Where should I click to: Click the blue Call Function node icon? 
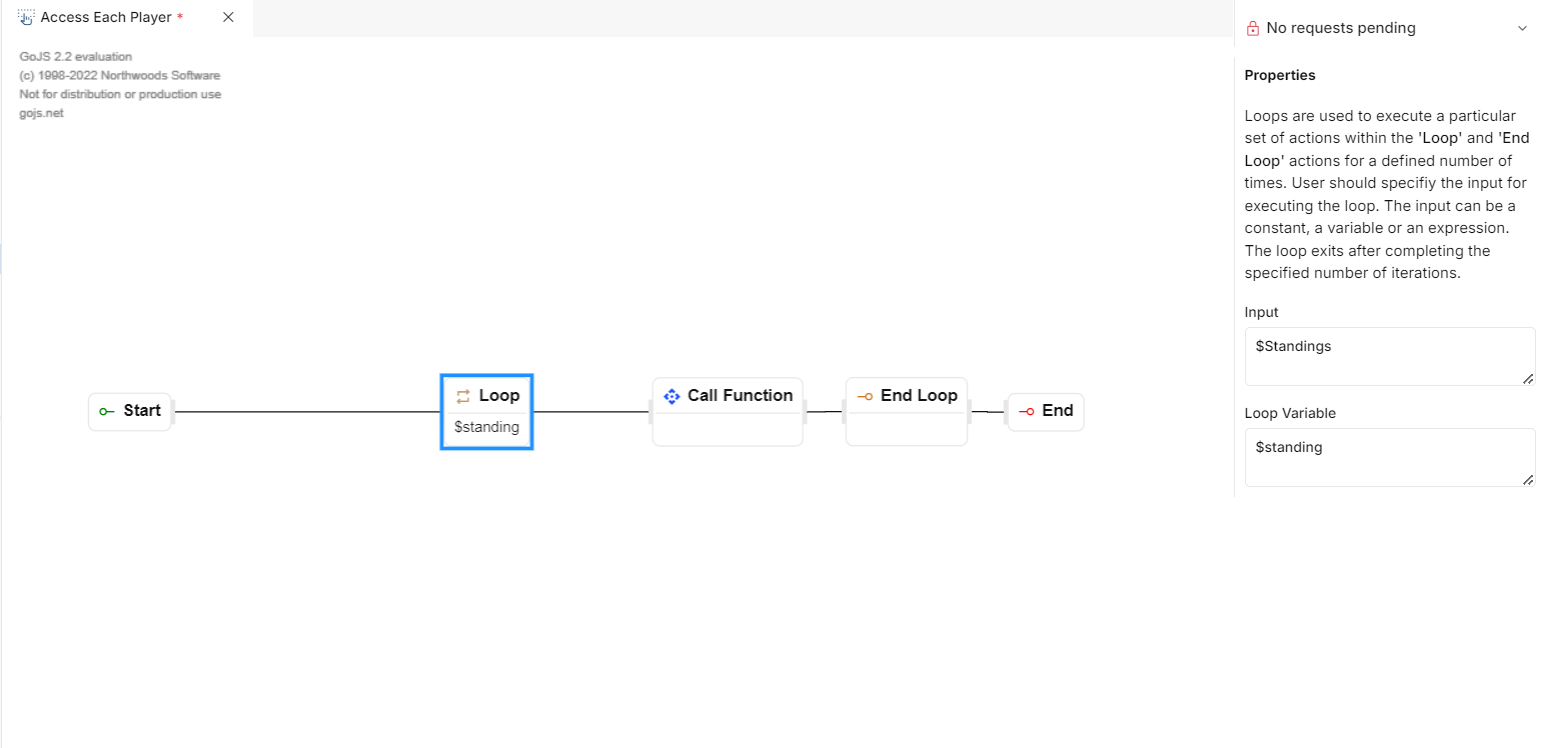tap(671, 396)
